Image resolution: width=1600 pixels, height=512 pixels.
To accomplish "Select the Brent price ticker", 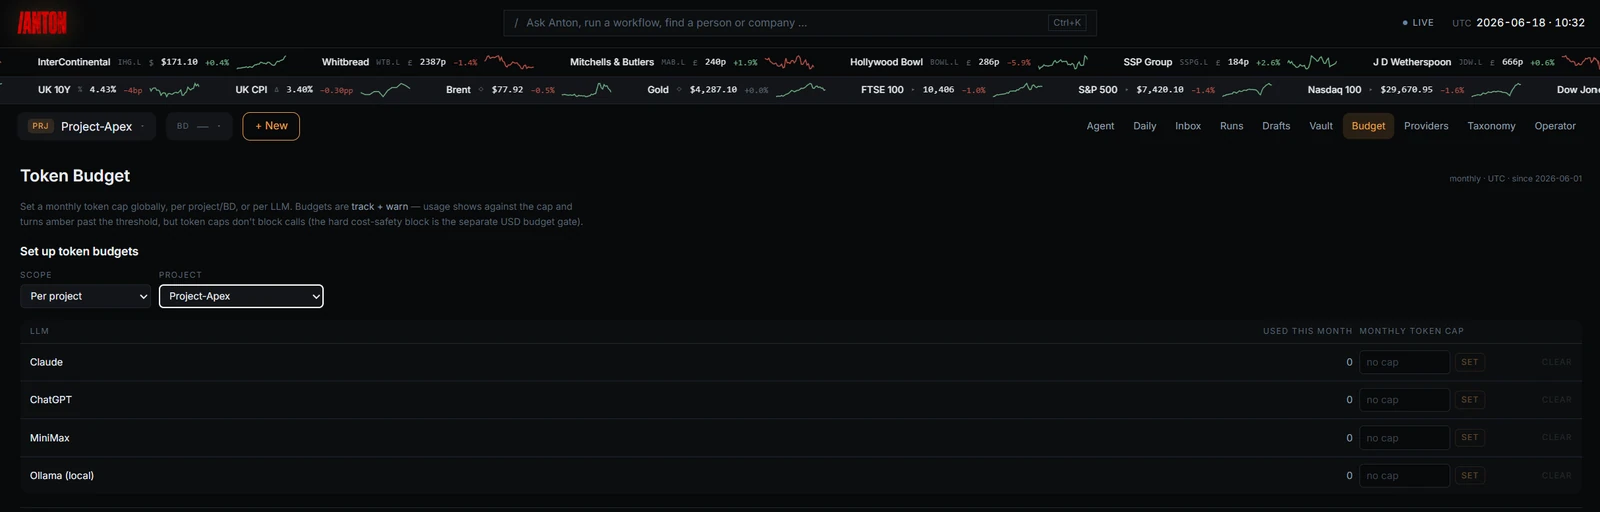I will [x=528, y=90].
